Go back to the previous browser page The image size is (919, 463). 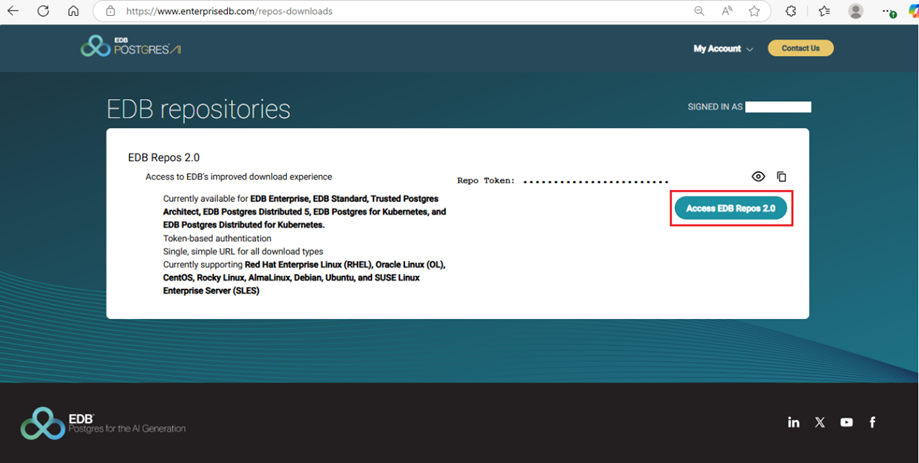tap(13, 11)
